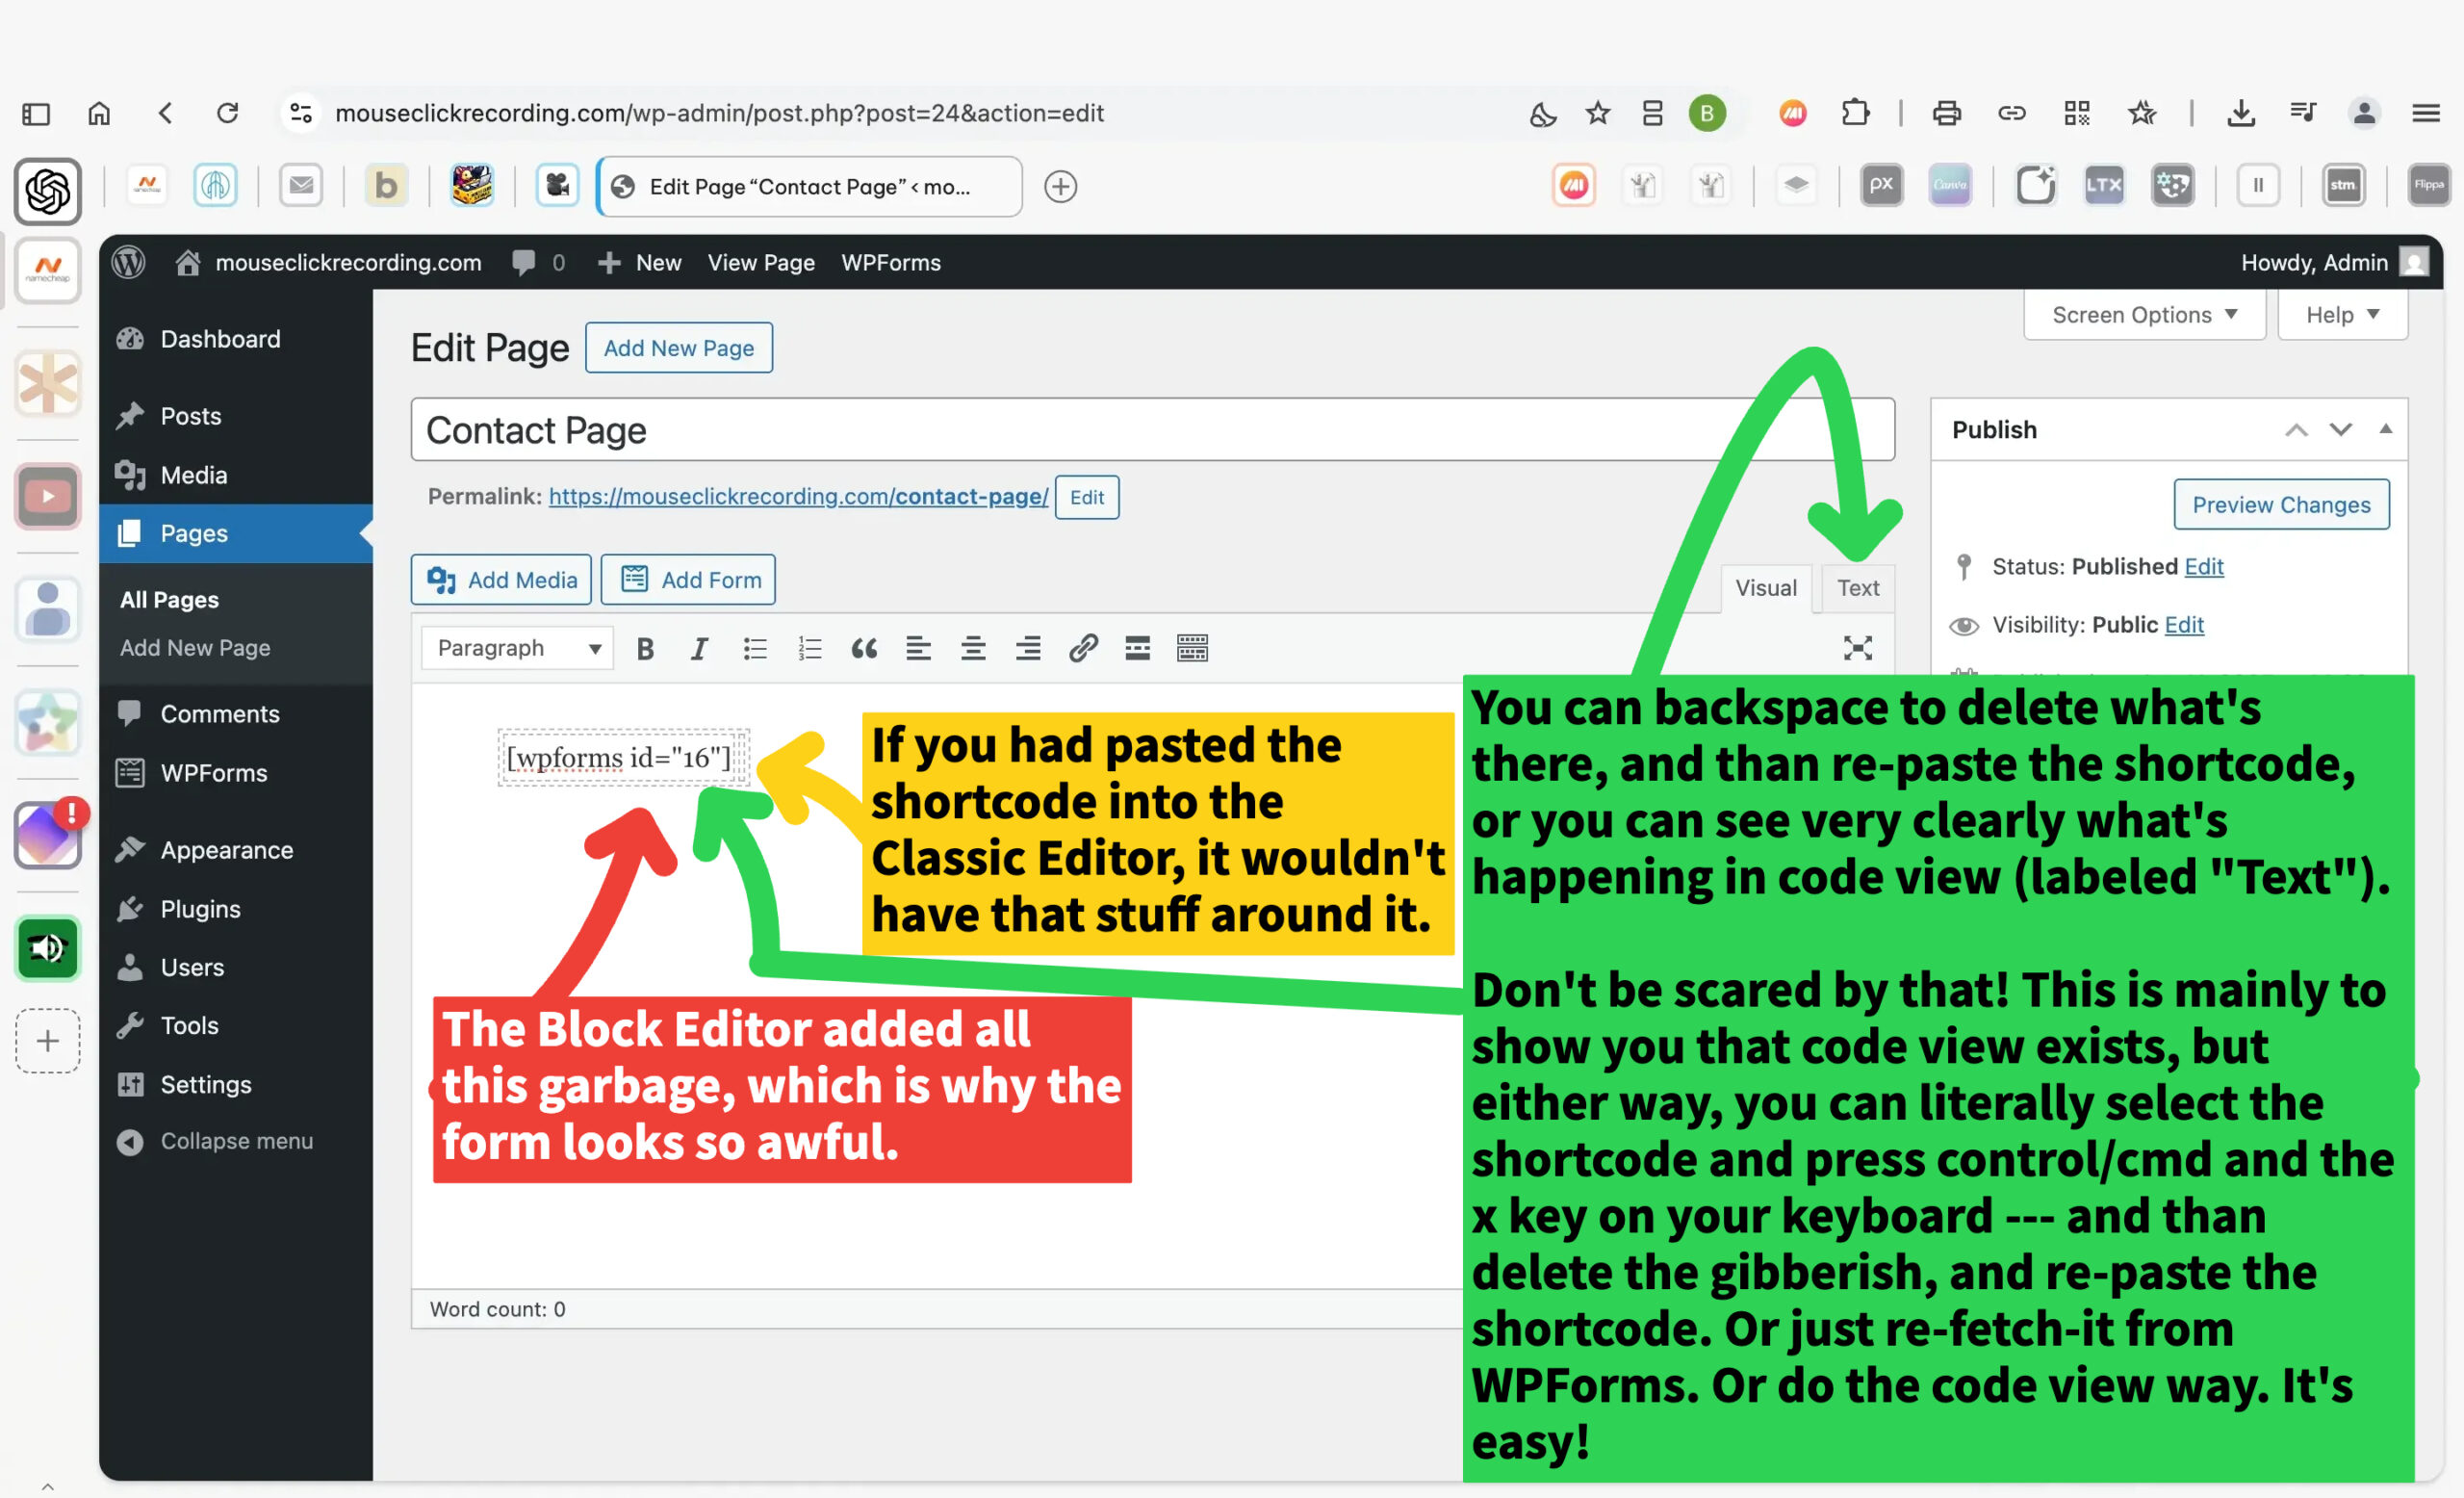Open the Help dropdown
Screen dimensions: 2464x1498
coord(2342,315)
